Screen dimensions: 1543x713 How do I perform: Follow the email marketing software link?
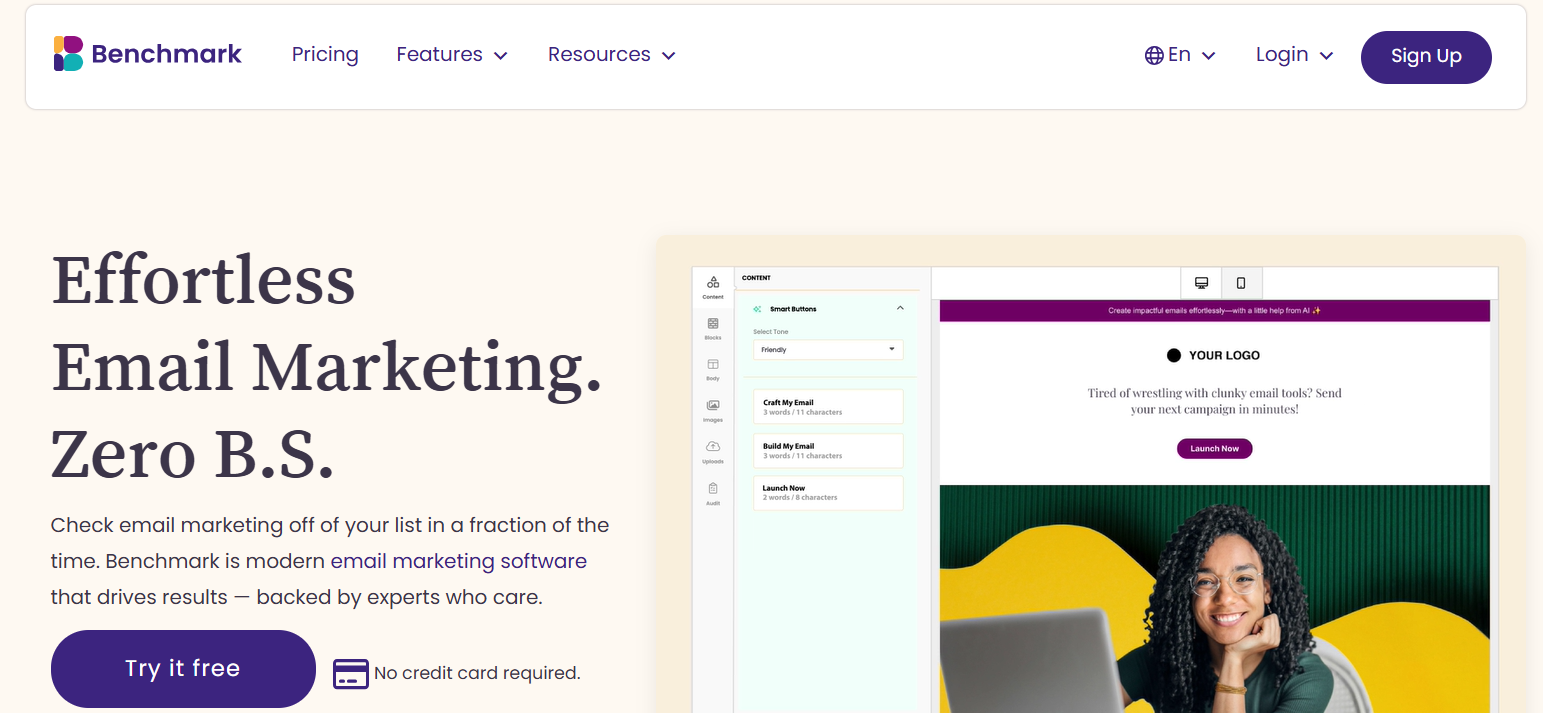459,561
